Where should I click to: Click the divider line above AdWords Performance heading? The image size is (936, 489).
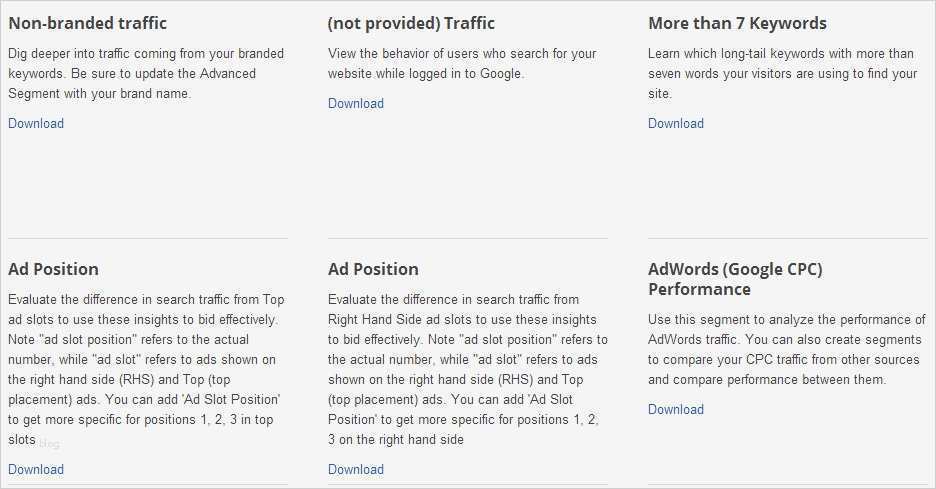click(787, 238)
